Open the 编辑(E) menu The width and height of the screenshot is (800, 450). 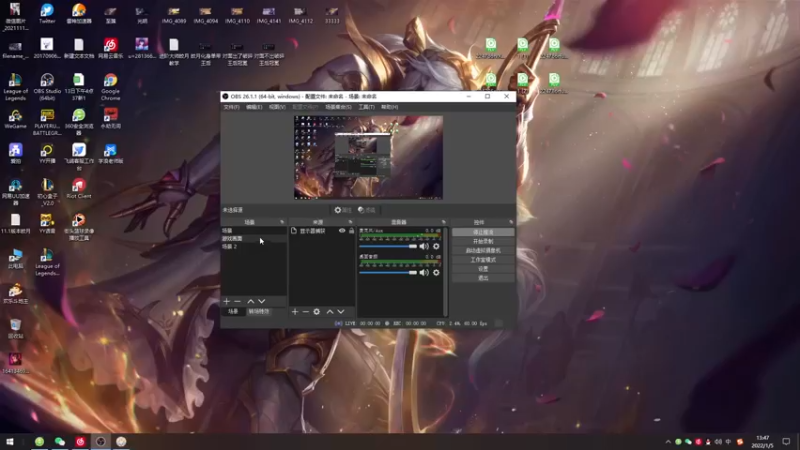coord(254,107)
